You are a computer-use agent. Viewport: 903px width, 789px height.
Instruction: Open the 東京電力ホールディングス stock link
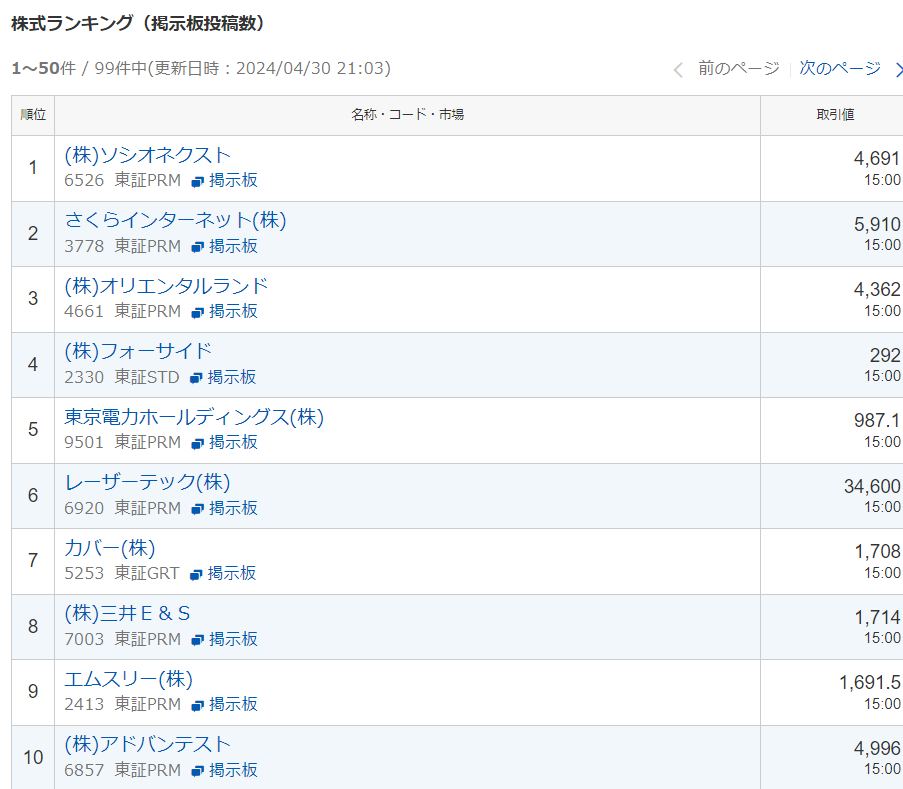[194, 417]
